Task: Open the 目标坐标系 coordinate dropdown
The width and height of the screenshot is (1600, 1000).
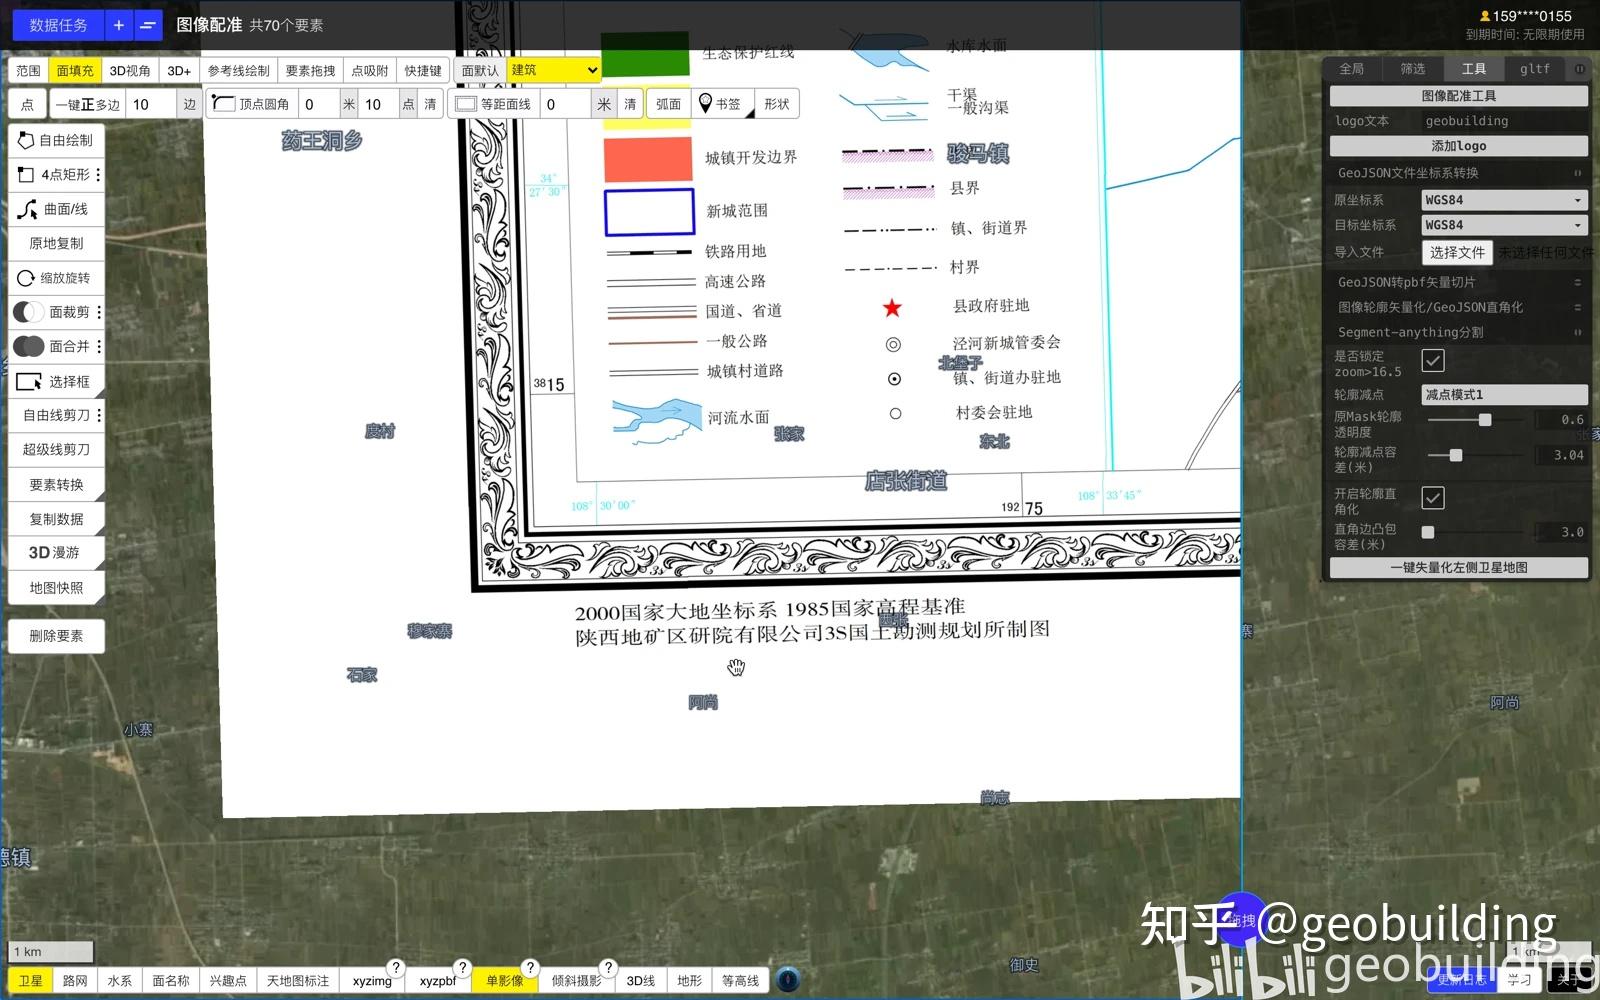Action: (x=1503, y=224)
